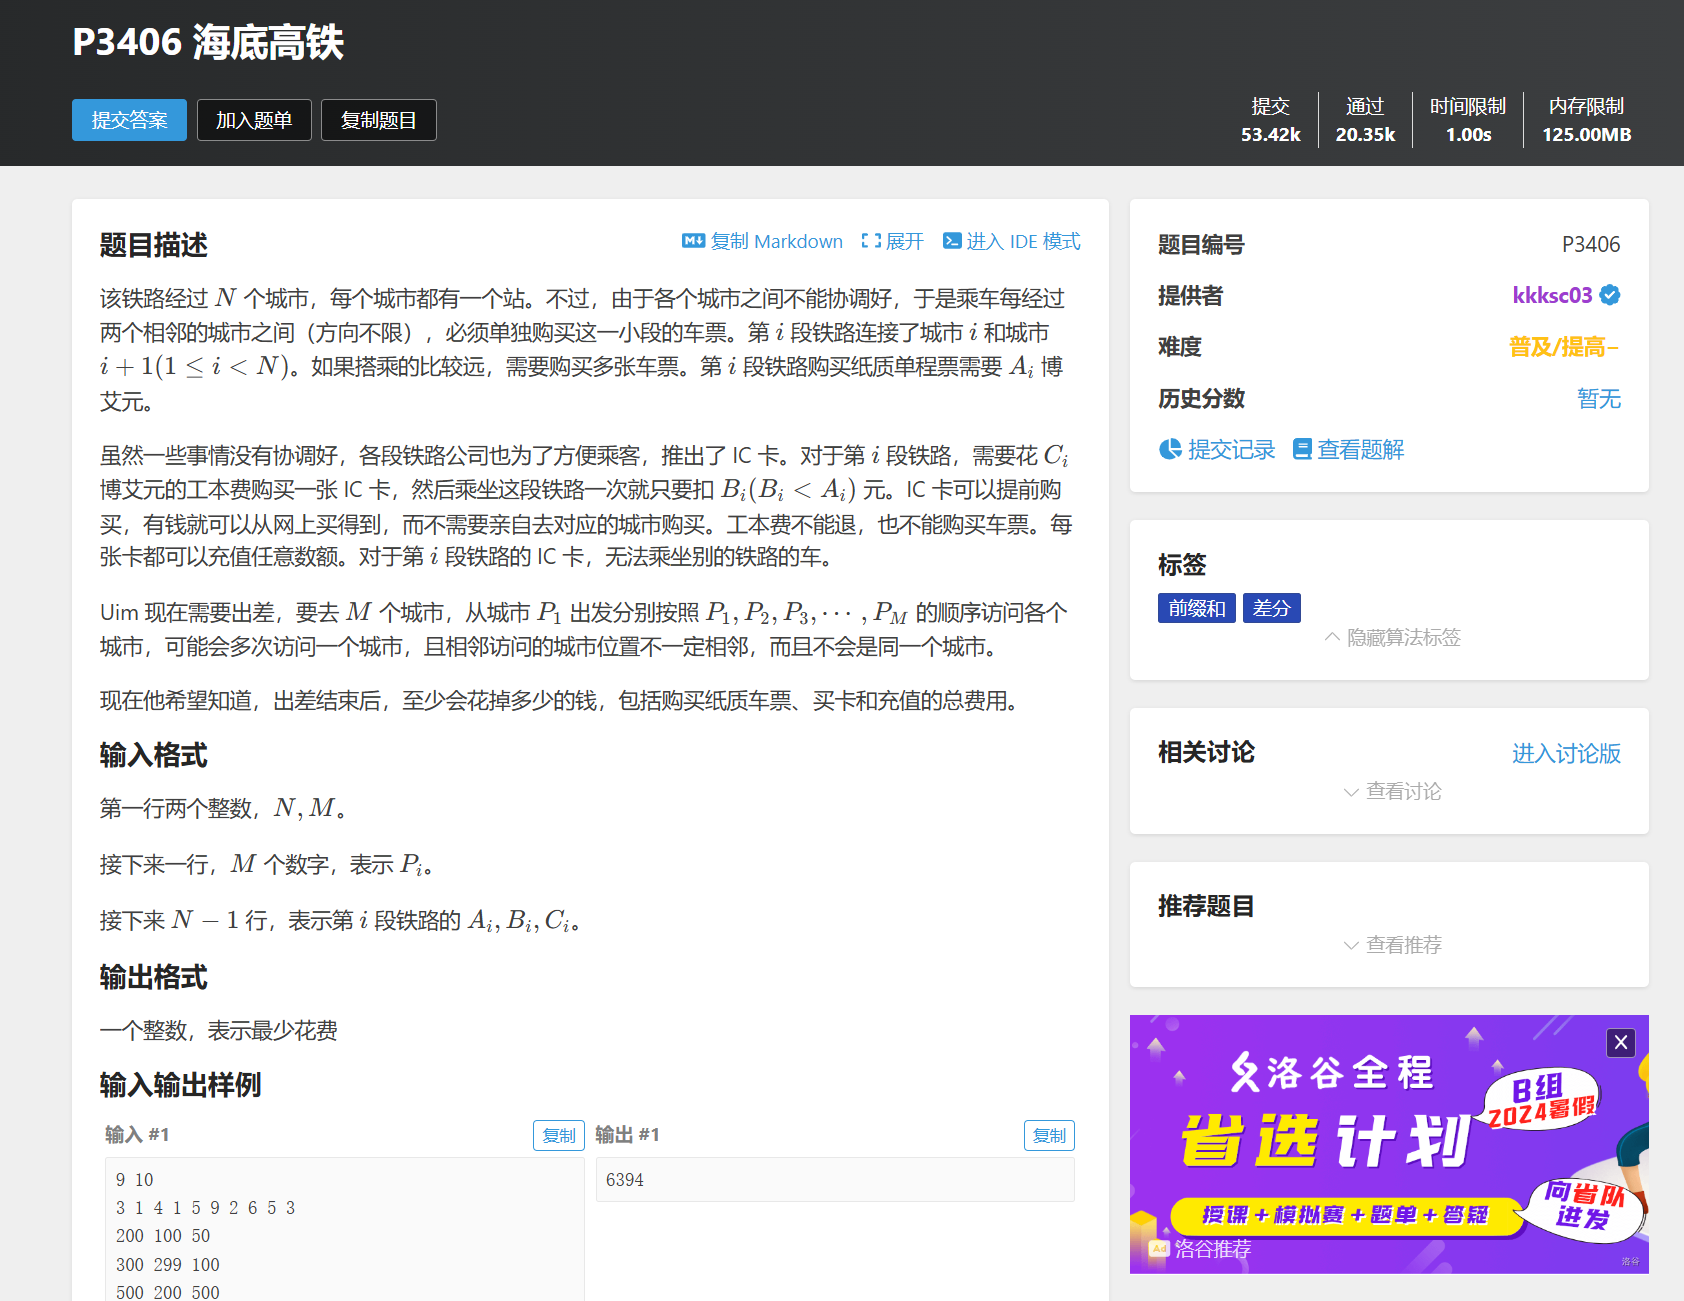Click the 标签 section heading
1684x1301 pixels.
point(1182,565)
